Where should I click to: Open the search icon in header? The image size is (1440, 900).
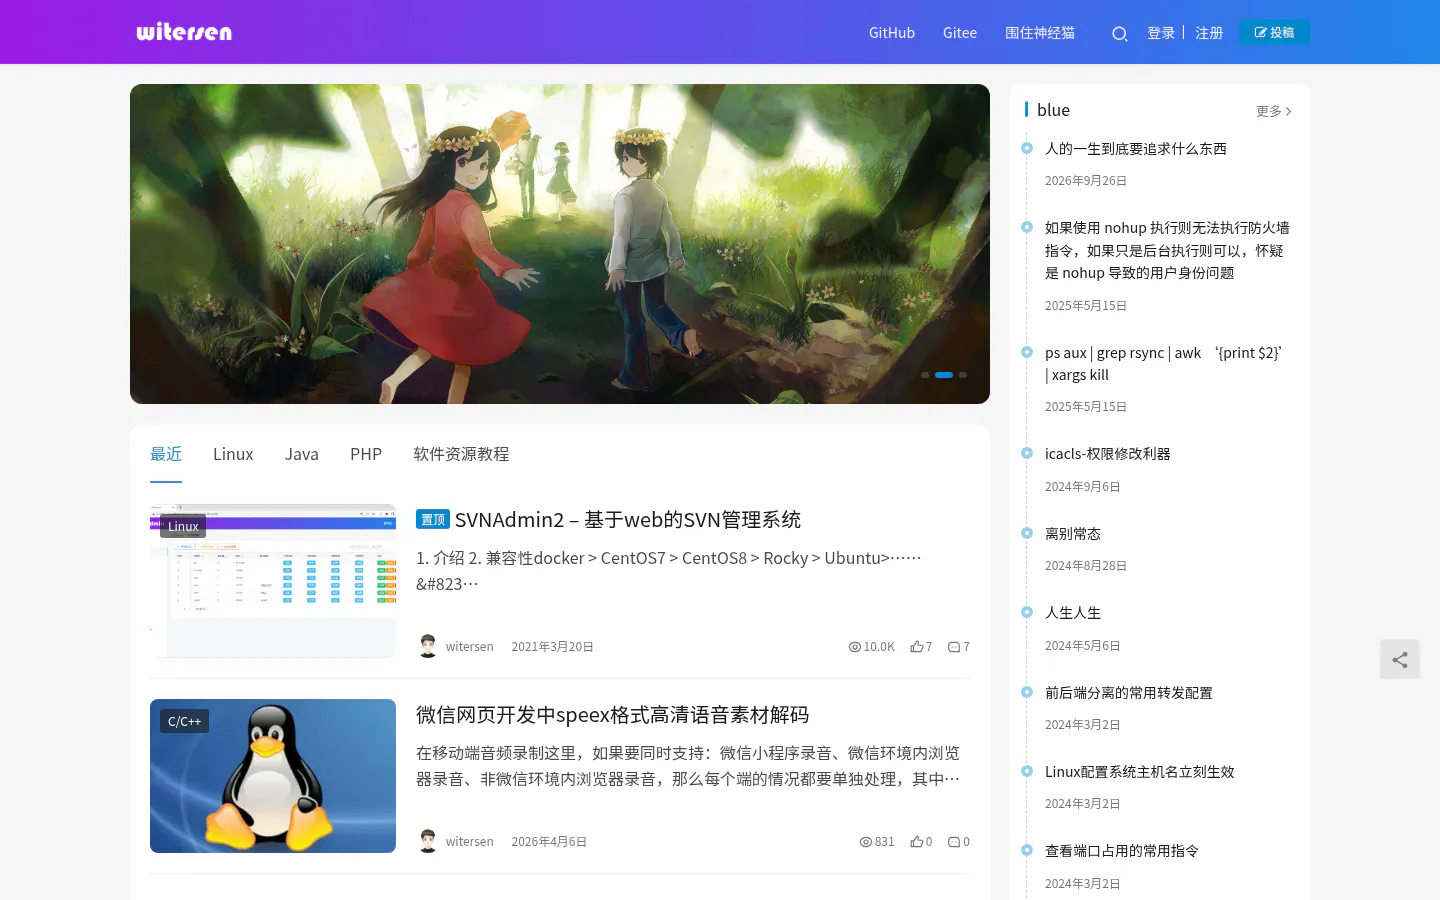pos(1120,33)
